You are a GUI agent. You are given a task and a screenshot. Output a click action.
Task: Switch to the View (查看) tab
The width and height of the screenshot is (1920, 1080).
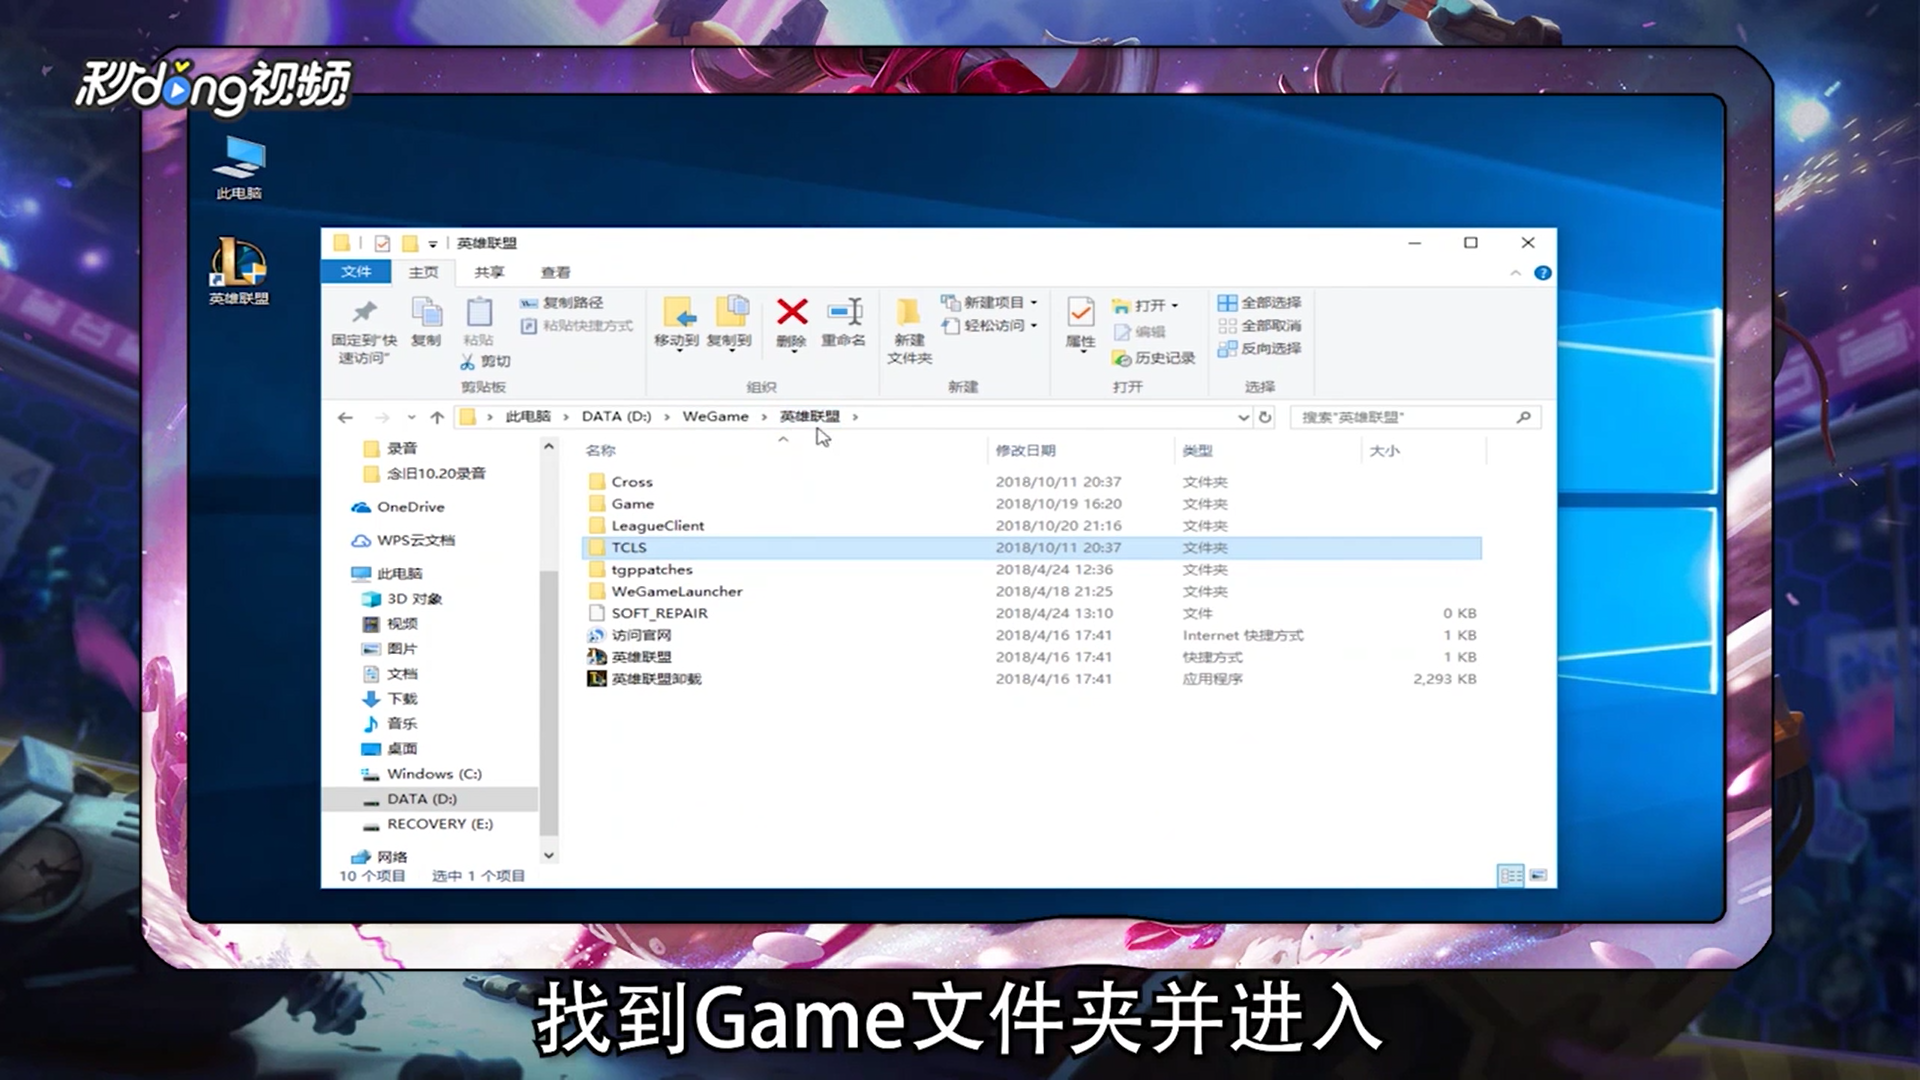point(555,272)
